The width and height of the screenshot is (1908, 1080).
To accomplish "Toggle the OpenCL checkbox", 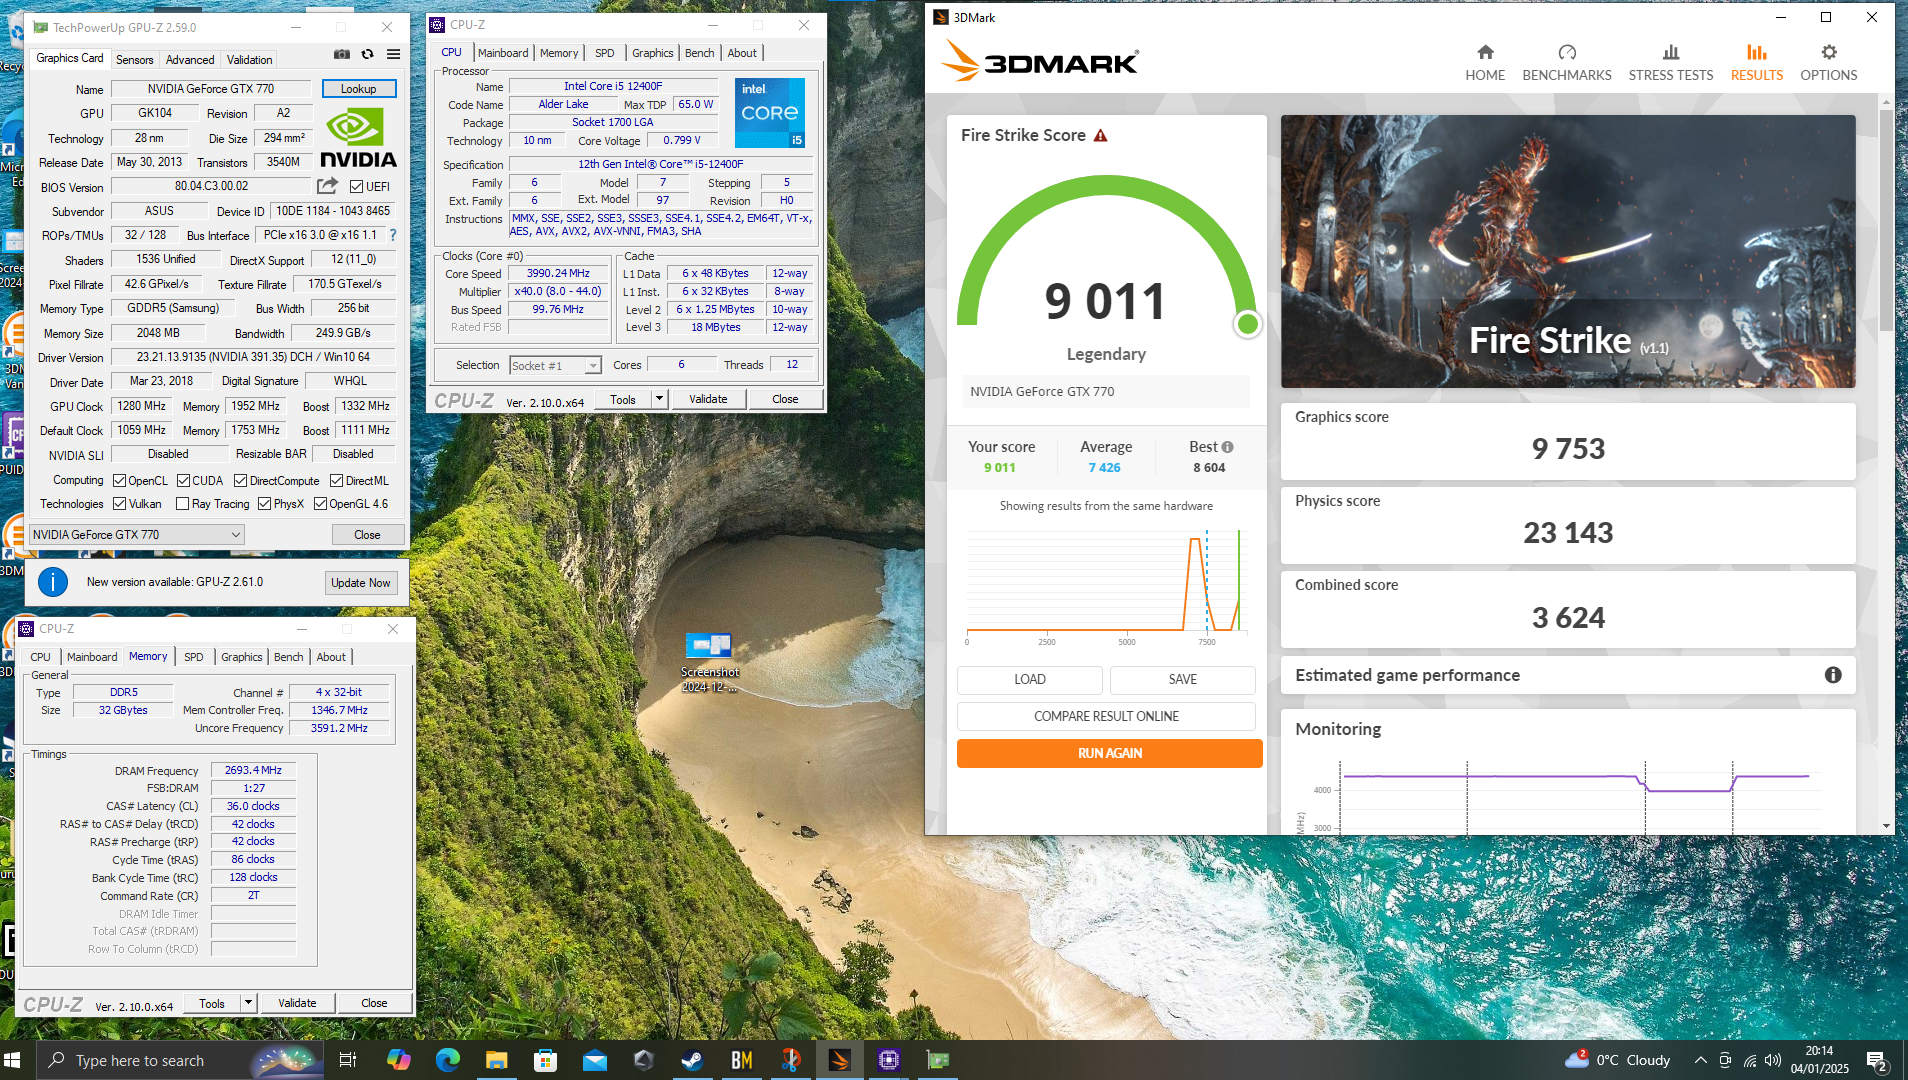I will tap(120, 481).
